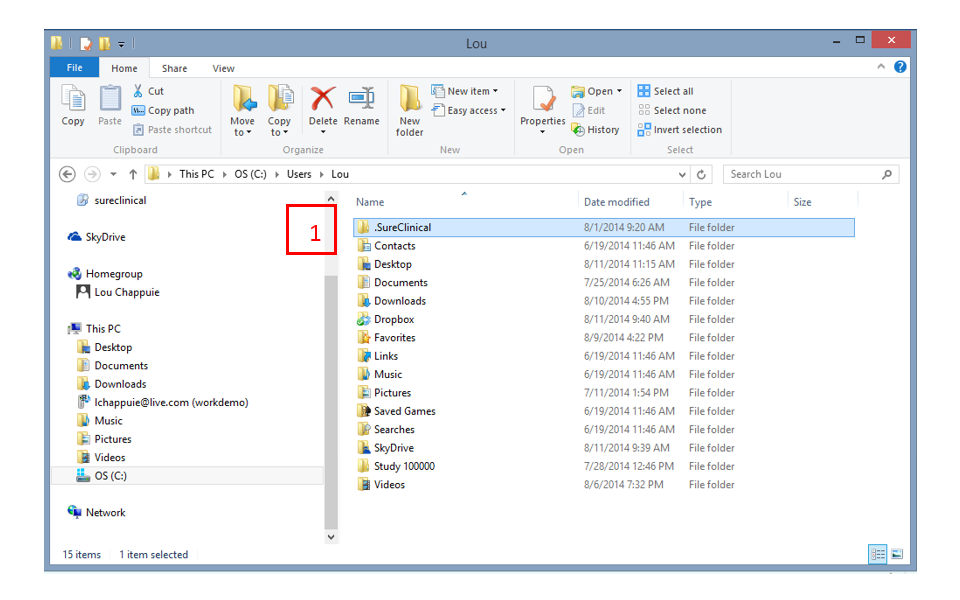Refresh the current folder
960x600 pixels.
(x=702, y=174)
